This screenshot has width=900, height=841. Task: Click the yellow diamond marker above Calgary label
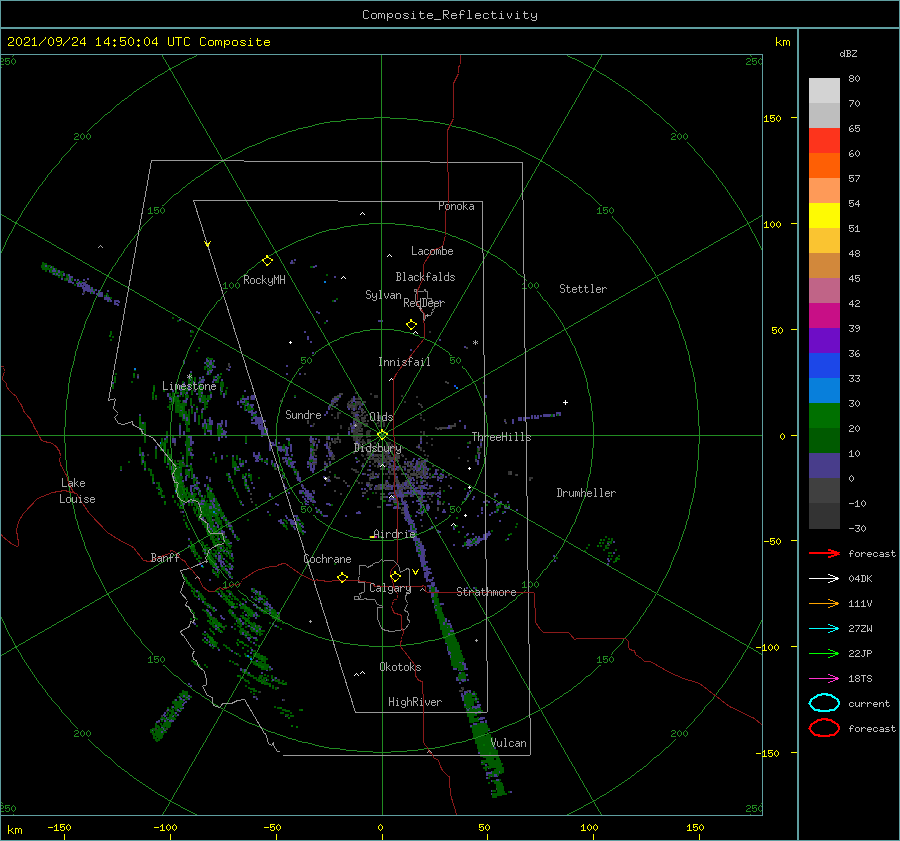[395, 576]
